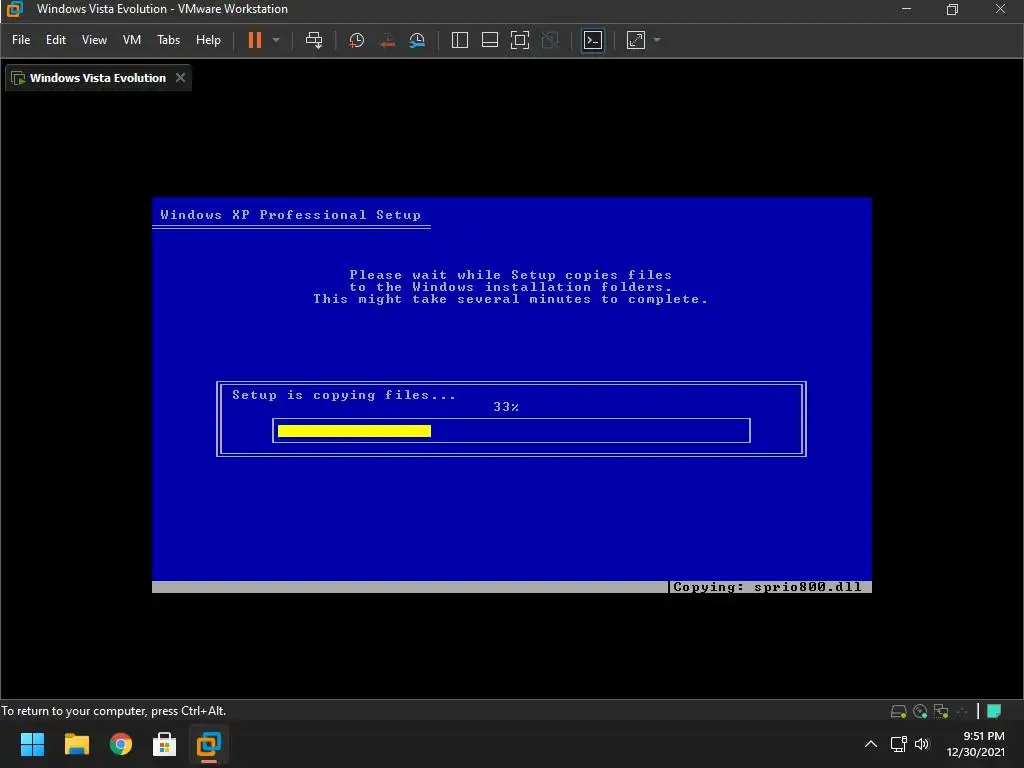Open the View menu
This screenshot has height=768, width=1024.
click(x=94, y=40)
